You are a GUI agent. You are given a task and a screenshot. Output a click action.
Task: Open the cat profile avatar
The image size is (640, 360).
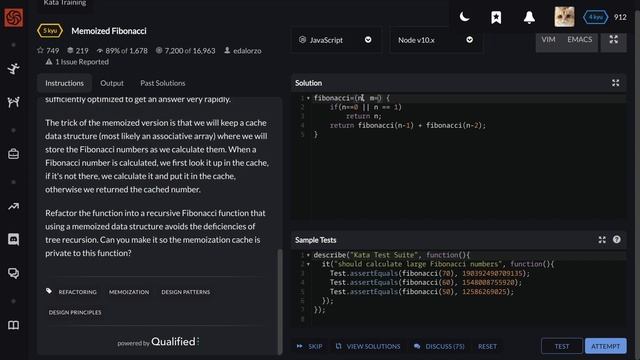pos(564,17)
